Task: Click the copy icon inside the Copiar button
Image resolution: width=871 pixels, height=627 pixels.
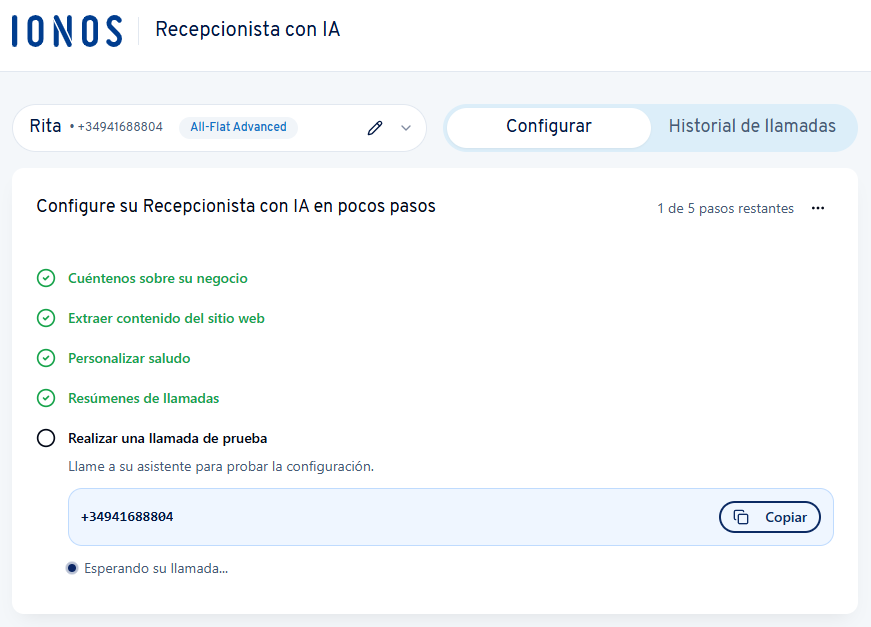Action: (743, 517)
